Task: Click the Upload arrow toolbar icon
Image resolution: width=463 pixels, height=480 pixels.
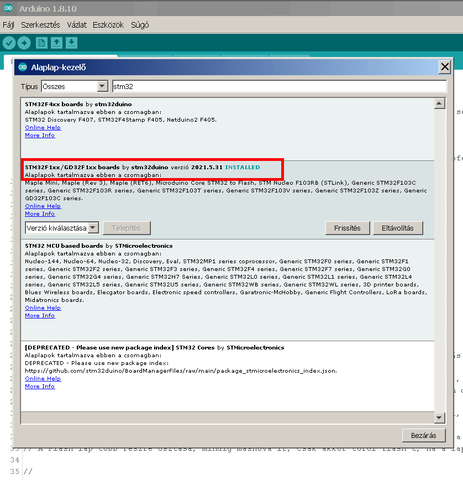Action: click(x=24, y=43)
